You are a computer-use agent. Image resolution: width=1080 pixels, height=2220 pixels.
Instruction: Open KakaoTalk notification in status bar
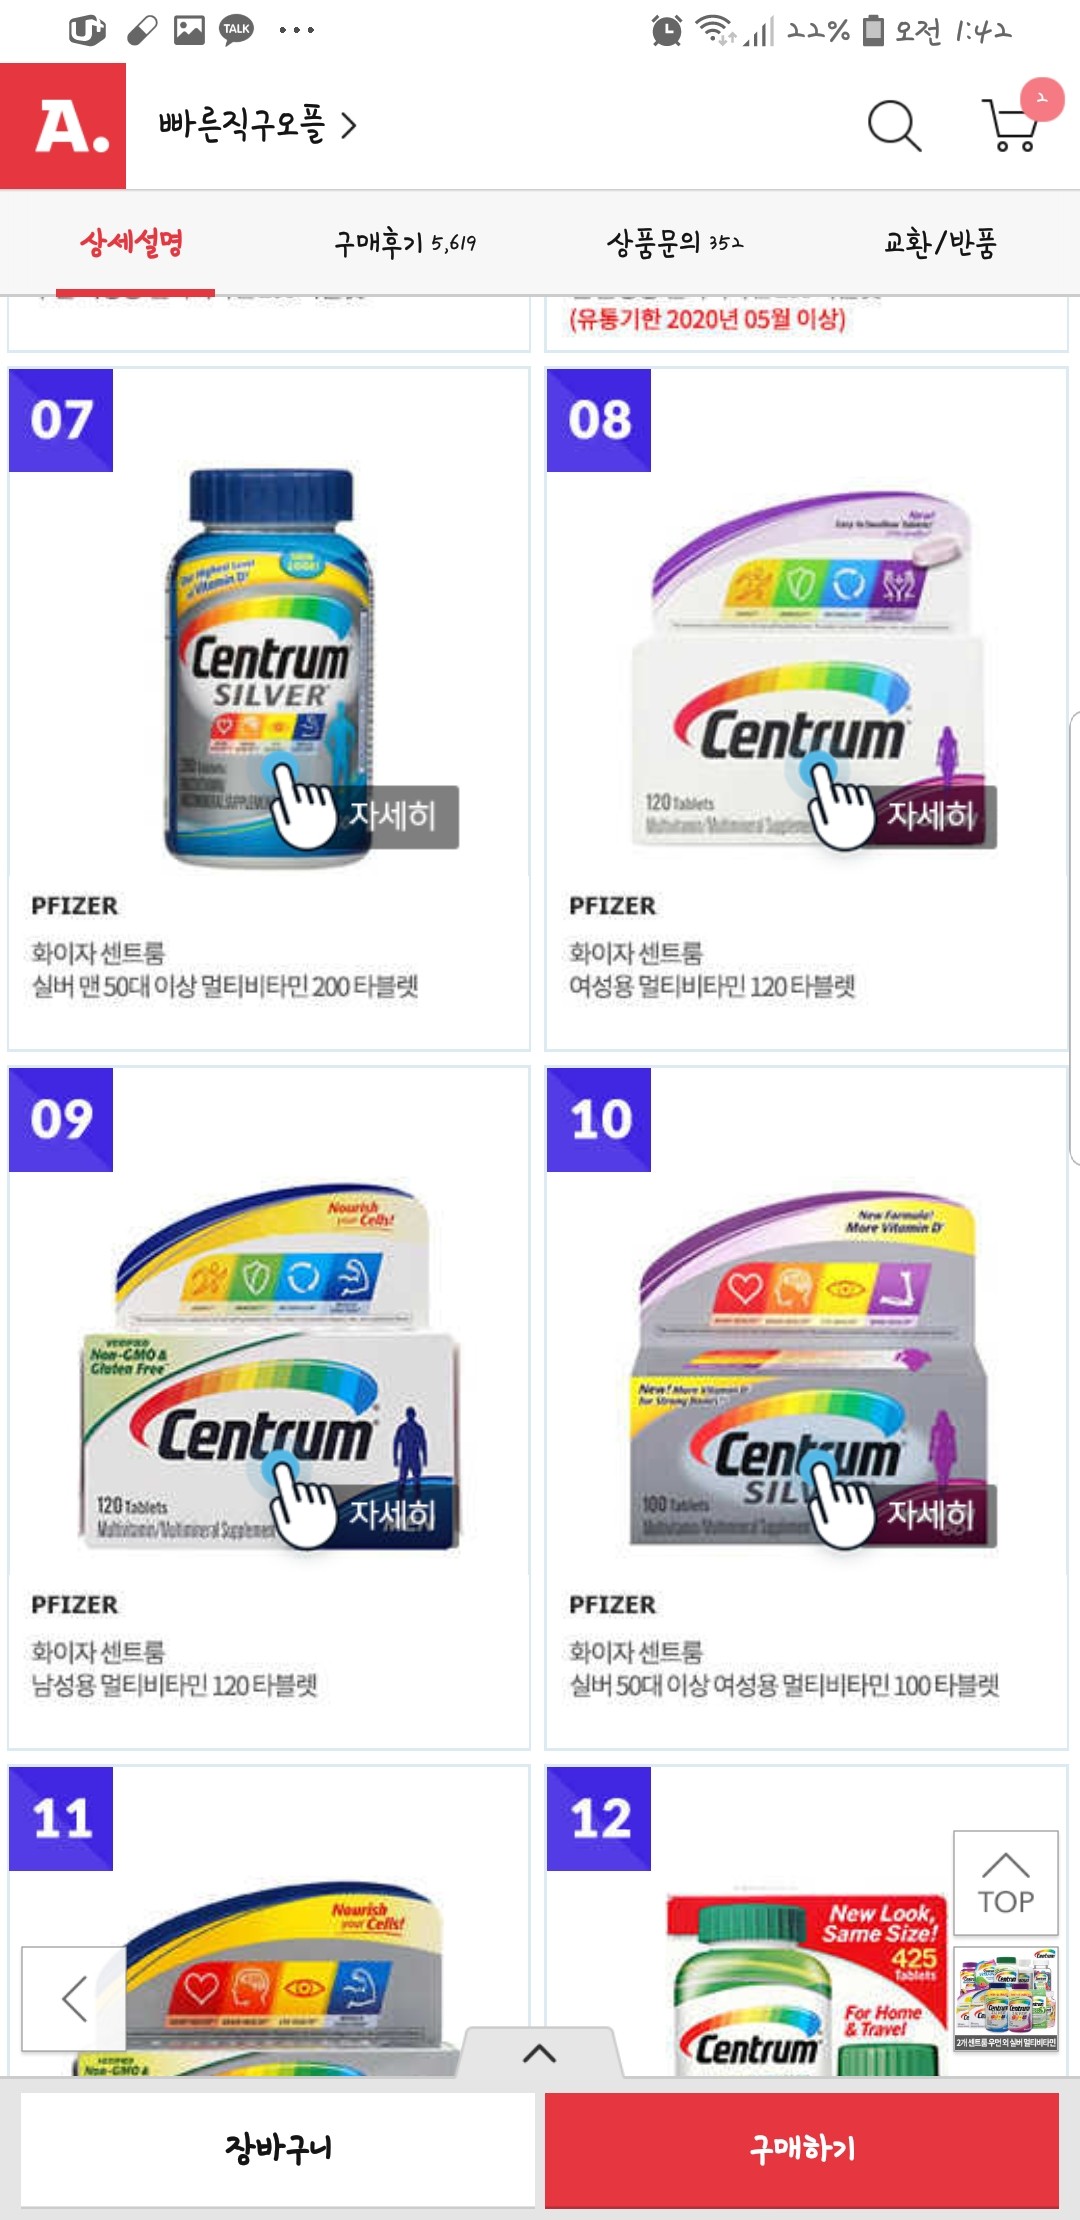click(237, 30)
